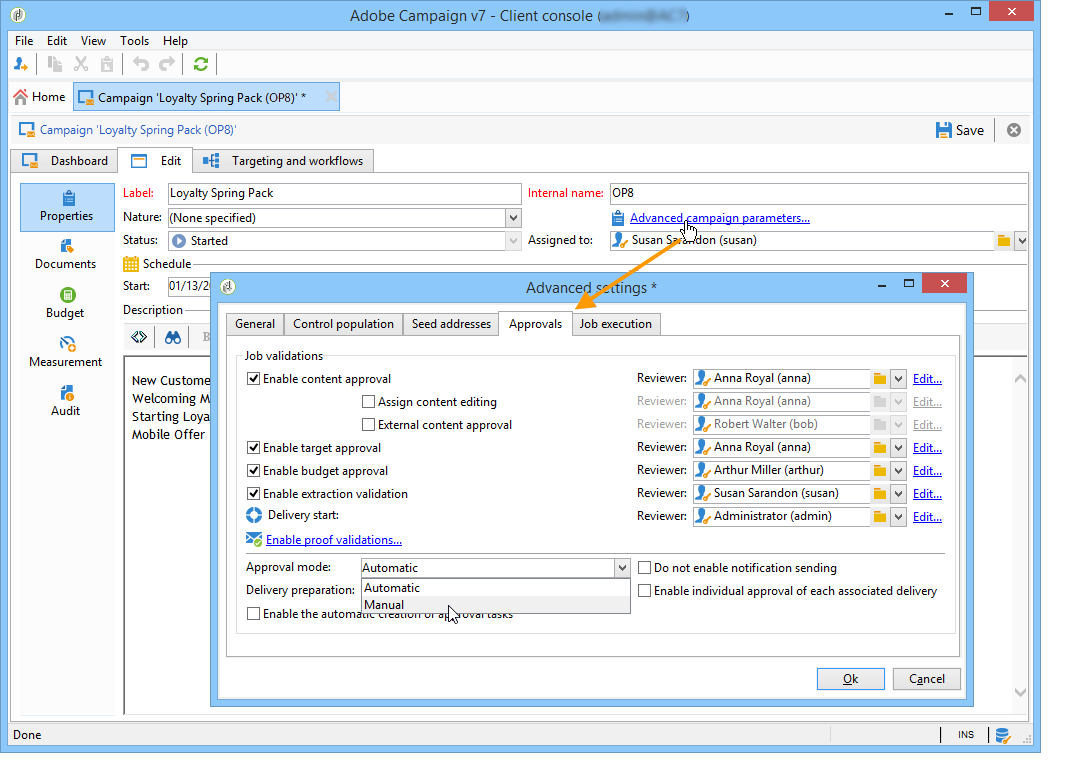
Task: Select the Properties section icon
Action: [x=68, y=207]
